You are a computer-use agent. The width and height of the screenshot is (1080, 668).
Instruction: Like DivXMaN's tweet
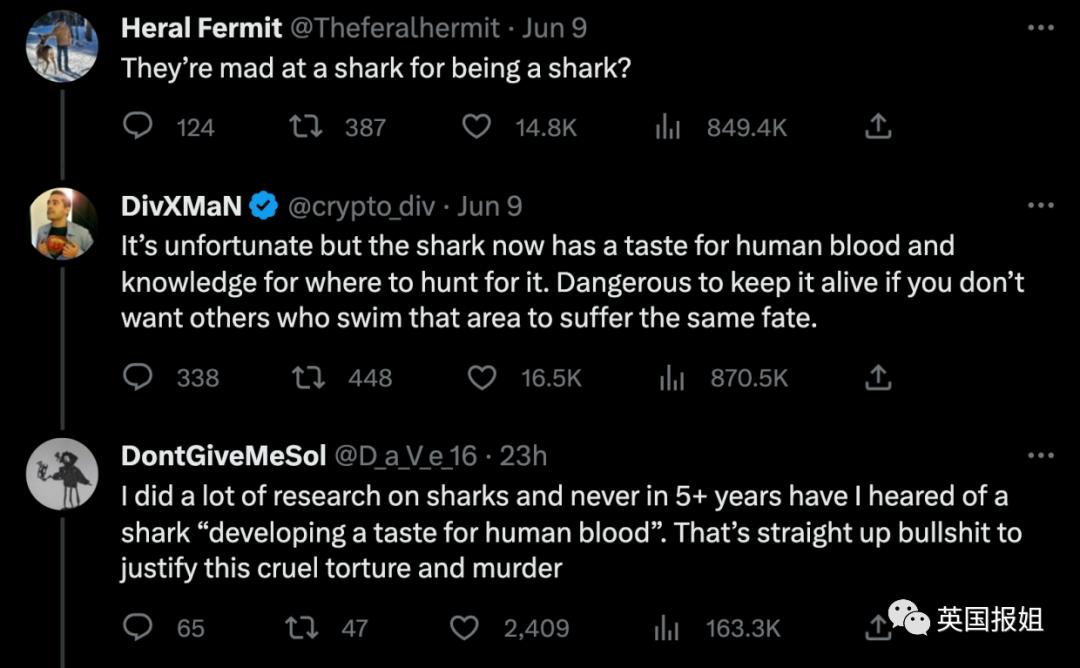(x=483, y=377)
